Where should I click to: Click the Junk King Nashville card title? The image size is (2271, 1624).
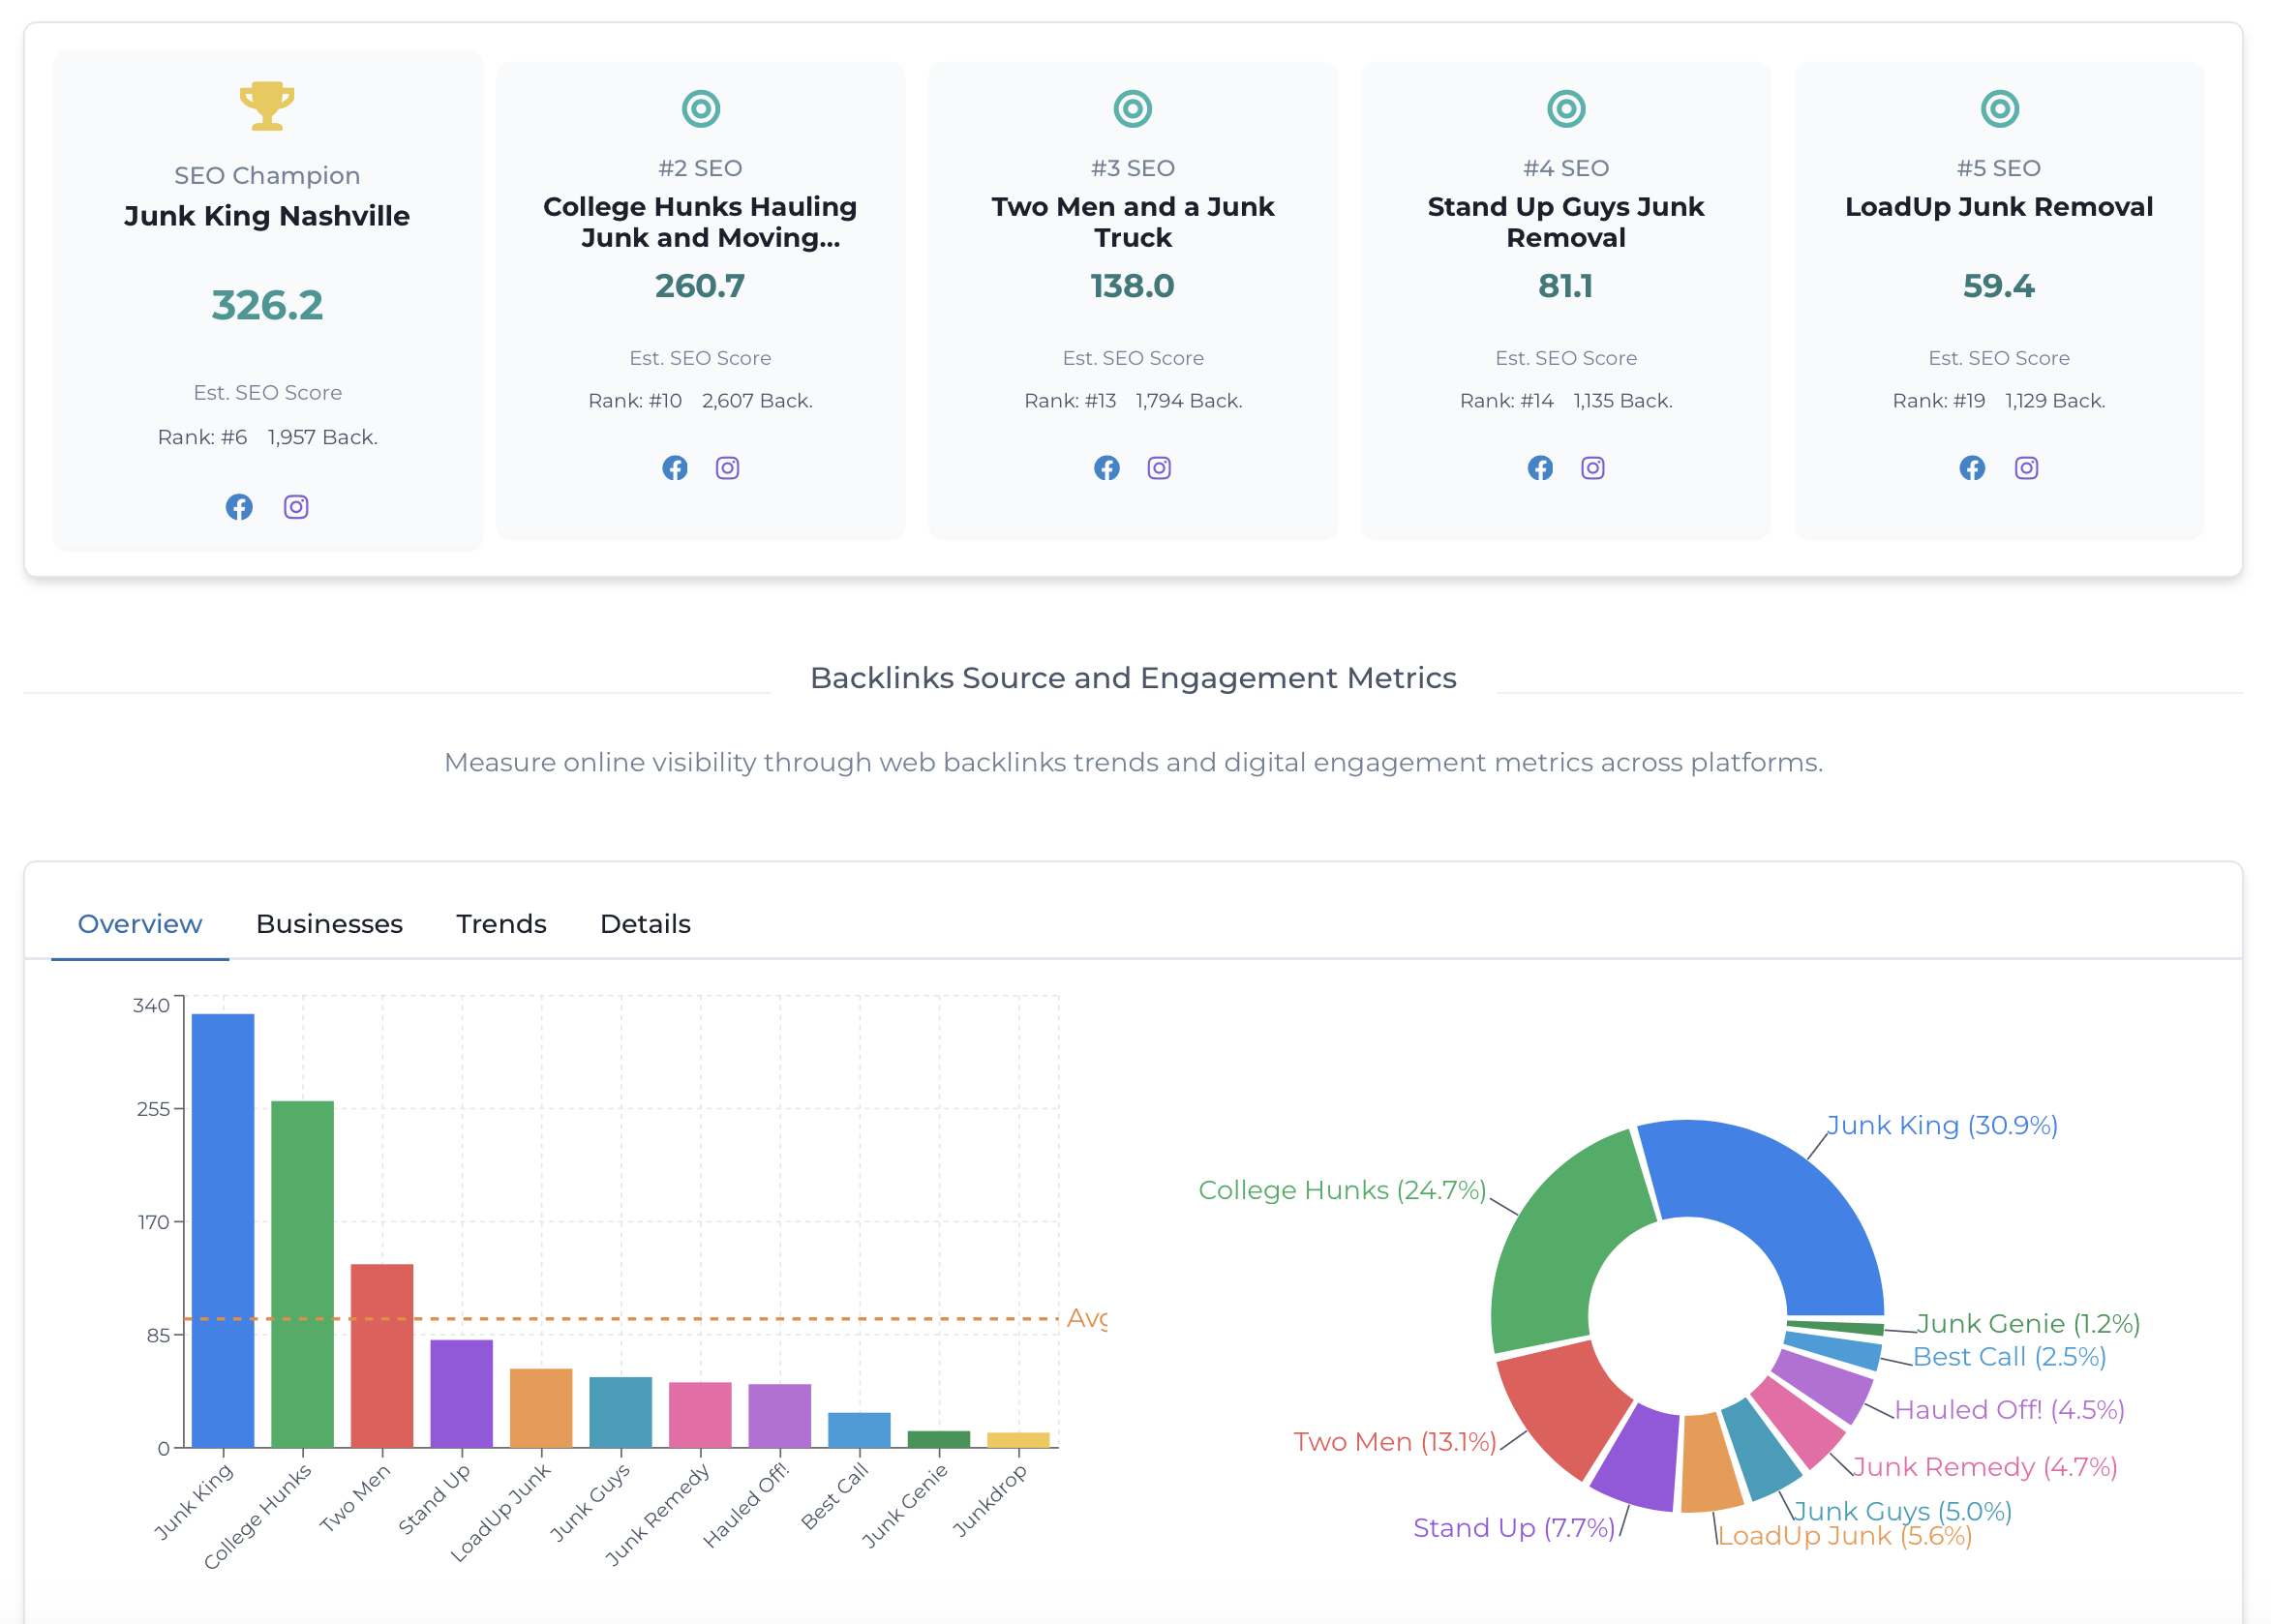coord(267,216)
